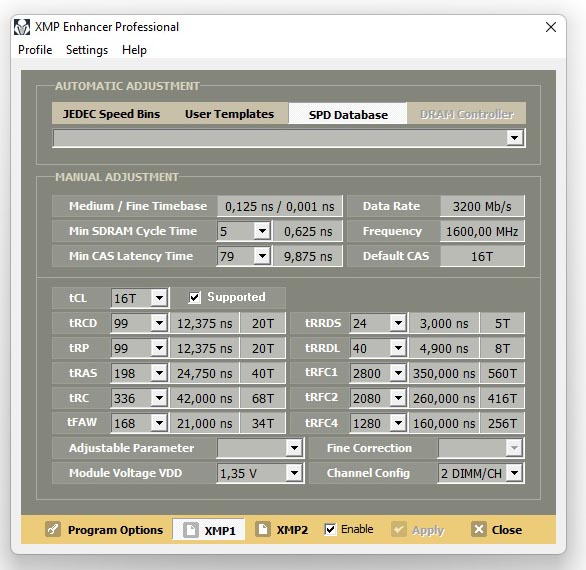Open the tRRDL value dropdown

(398, 348)
